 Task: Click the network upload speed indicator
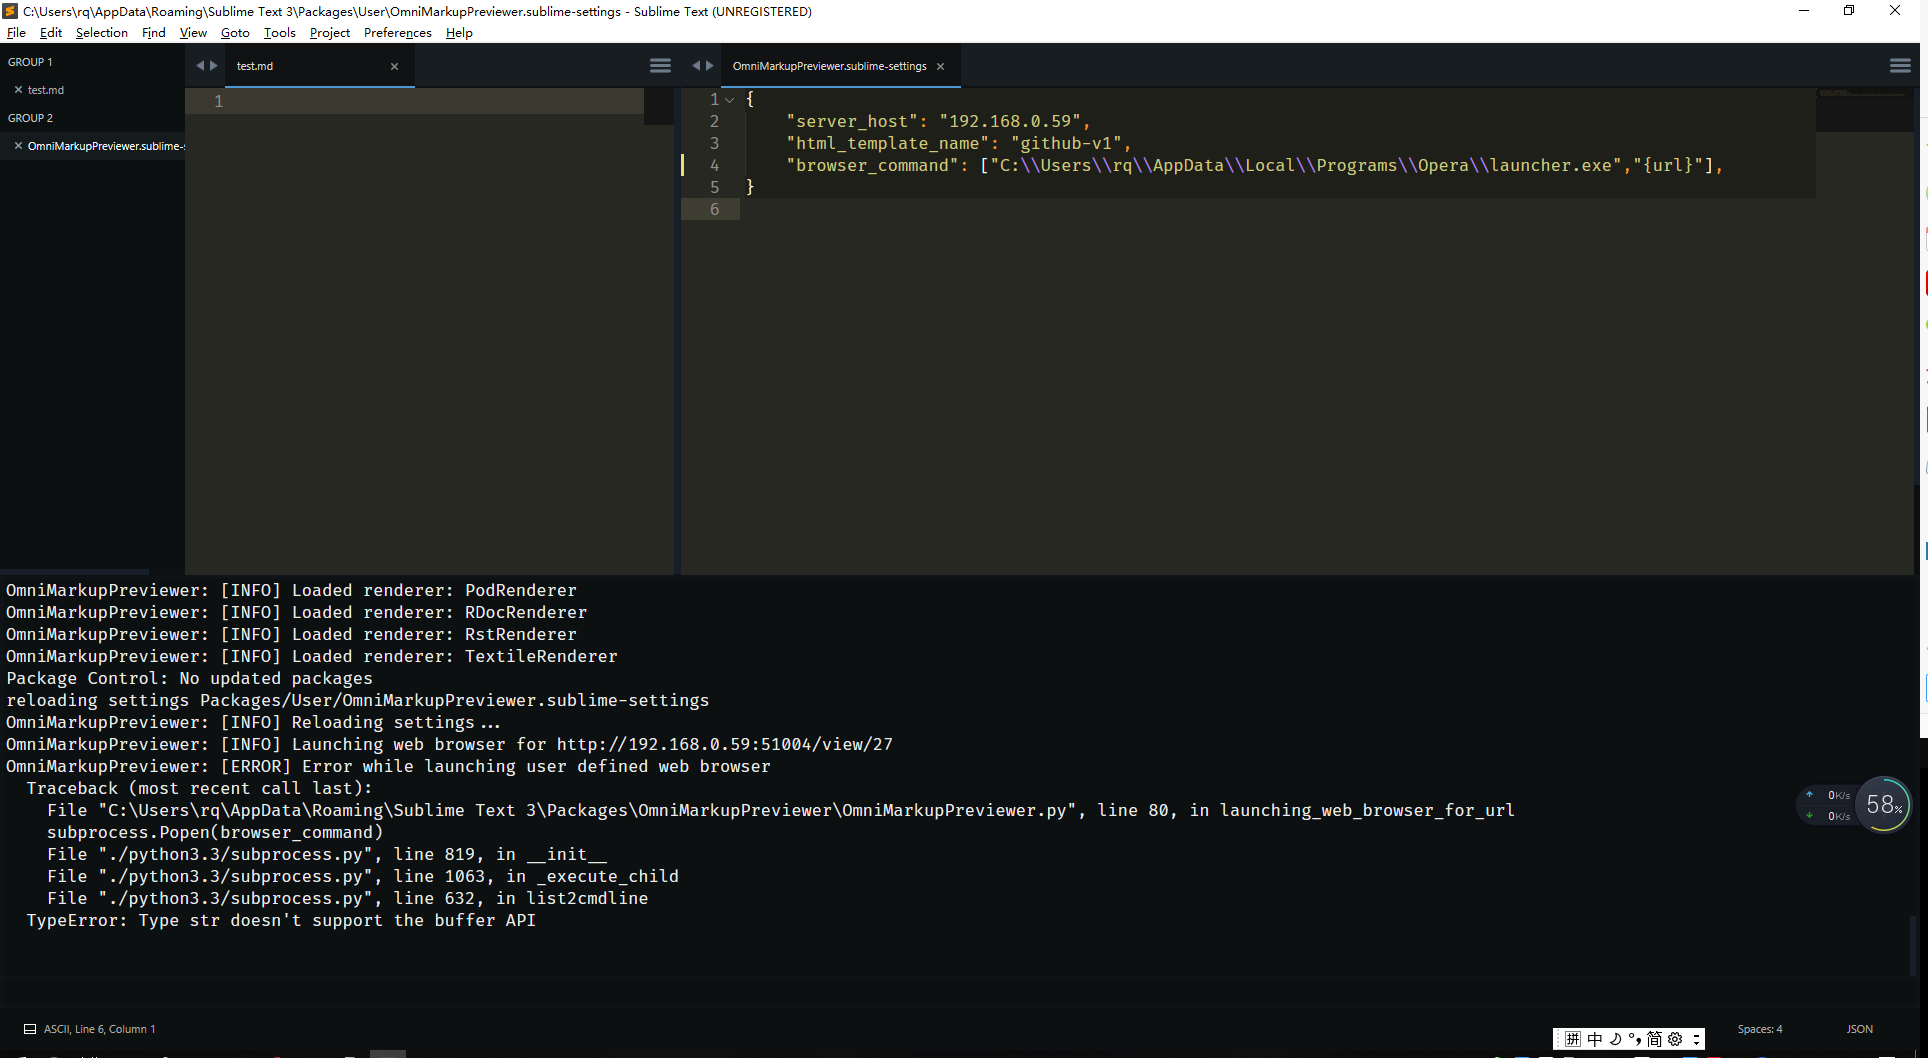[1829, 795]
